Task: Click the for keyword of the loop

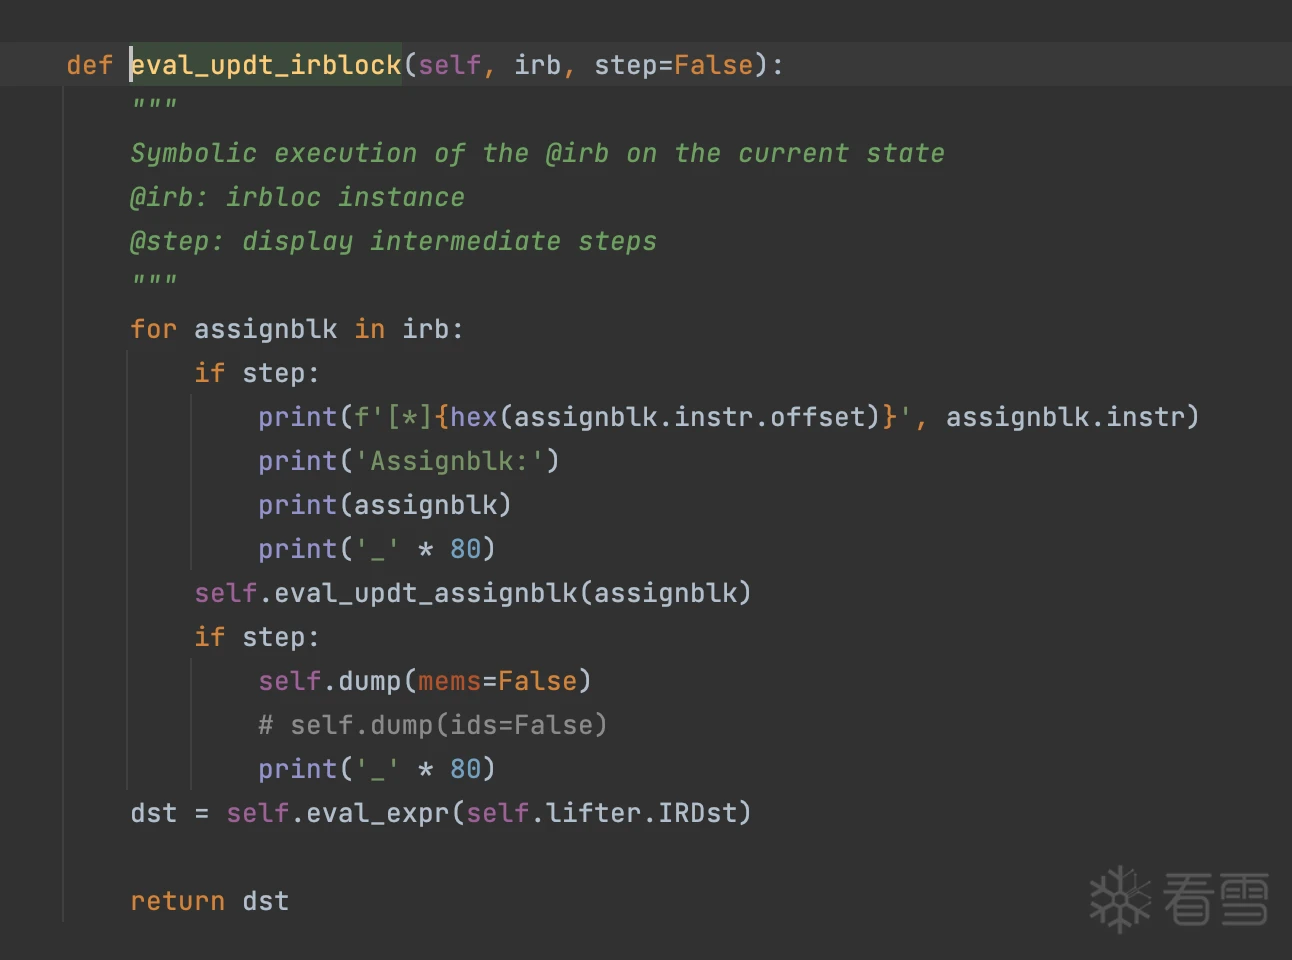Action: click(x=153, y=329)
